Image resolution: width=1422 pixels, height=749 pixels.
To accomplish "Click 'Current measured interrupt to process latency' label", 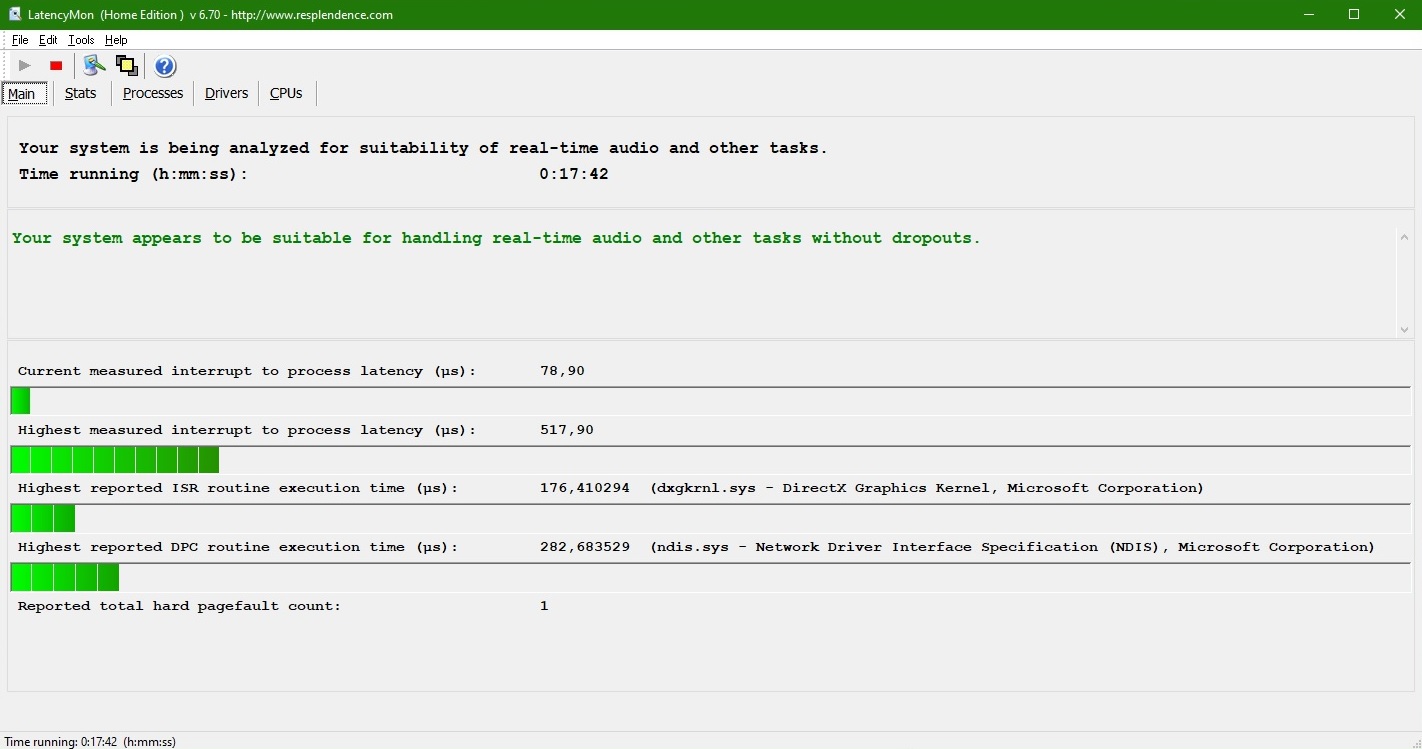I will (x=247, y=371).
